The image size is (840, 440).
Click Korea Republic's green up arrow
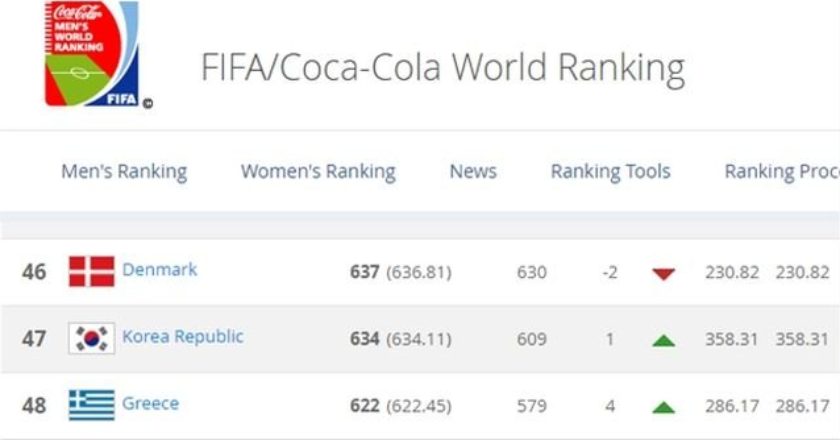tap(663, 340)
